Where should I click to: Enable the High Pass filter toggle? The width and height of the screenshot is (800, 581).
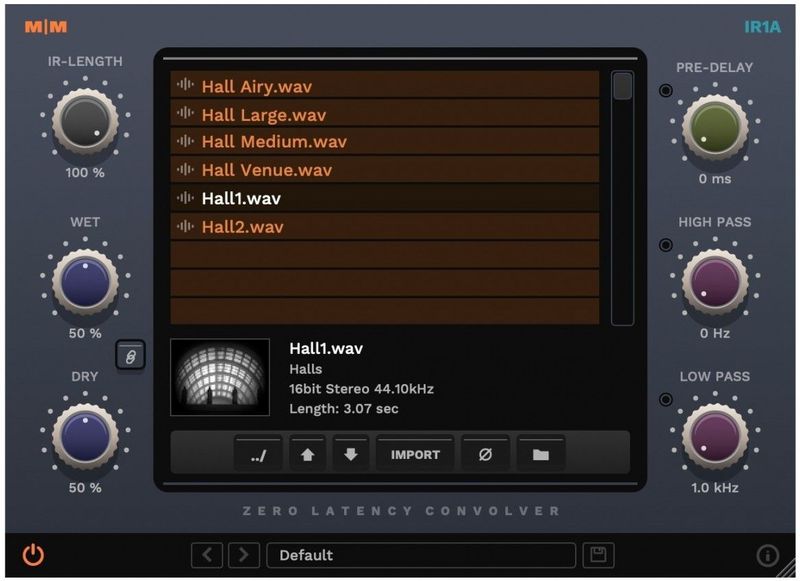coord(665,245)
